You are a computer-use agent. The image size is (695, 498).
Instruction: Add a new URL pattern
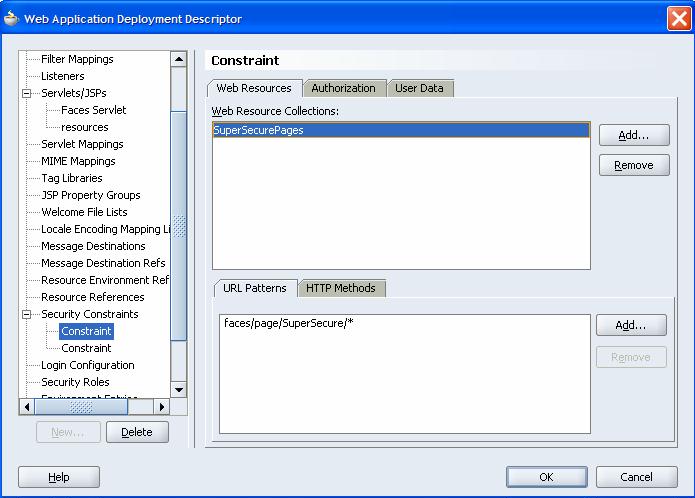pyautogui.click(x=631, y=325)
